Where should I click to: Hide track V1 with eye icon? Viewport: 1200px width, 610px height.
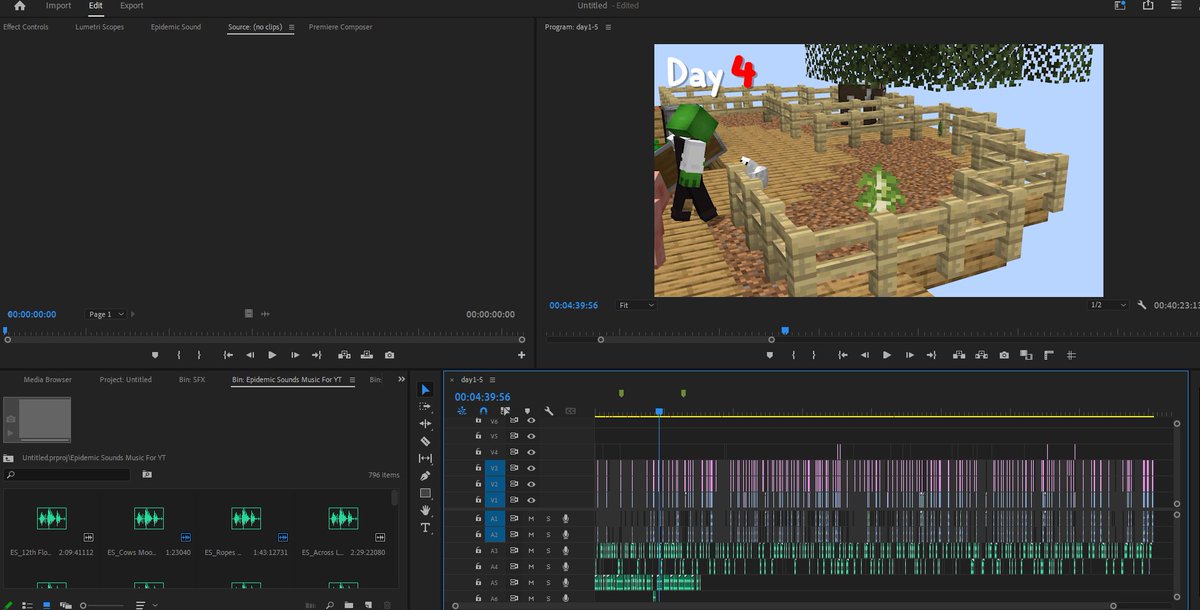531,499
